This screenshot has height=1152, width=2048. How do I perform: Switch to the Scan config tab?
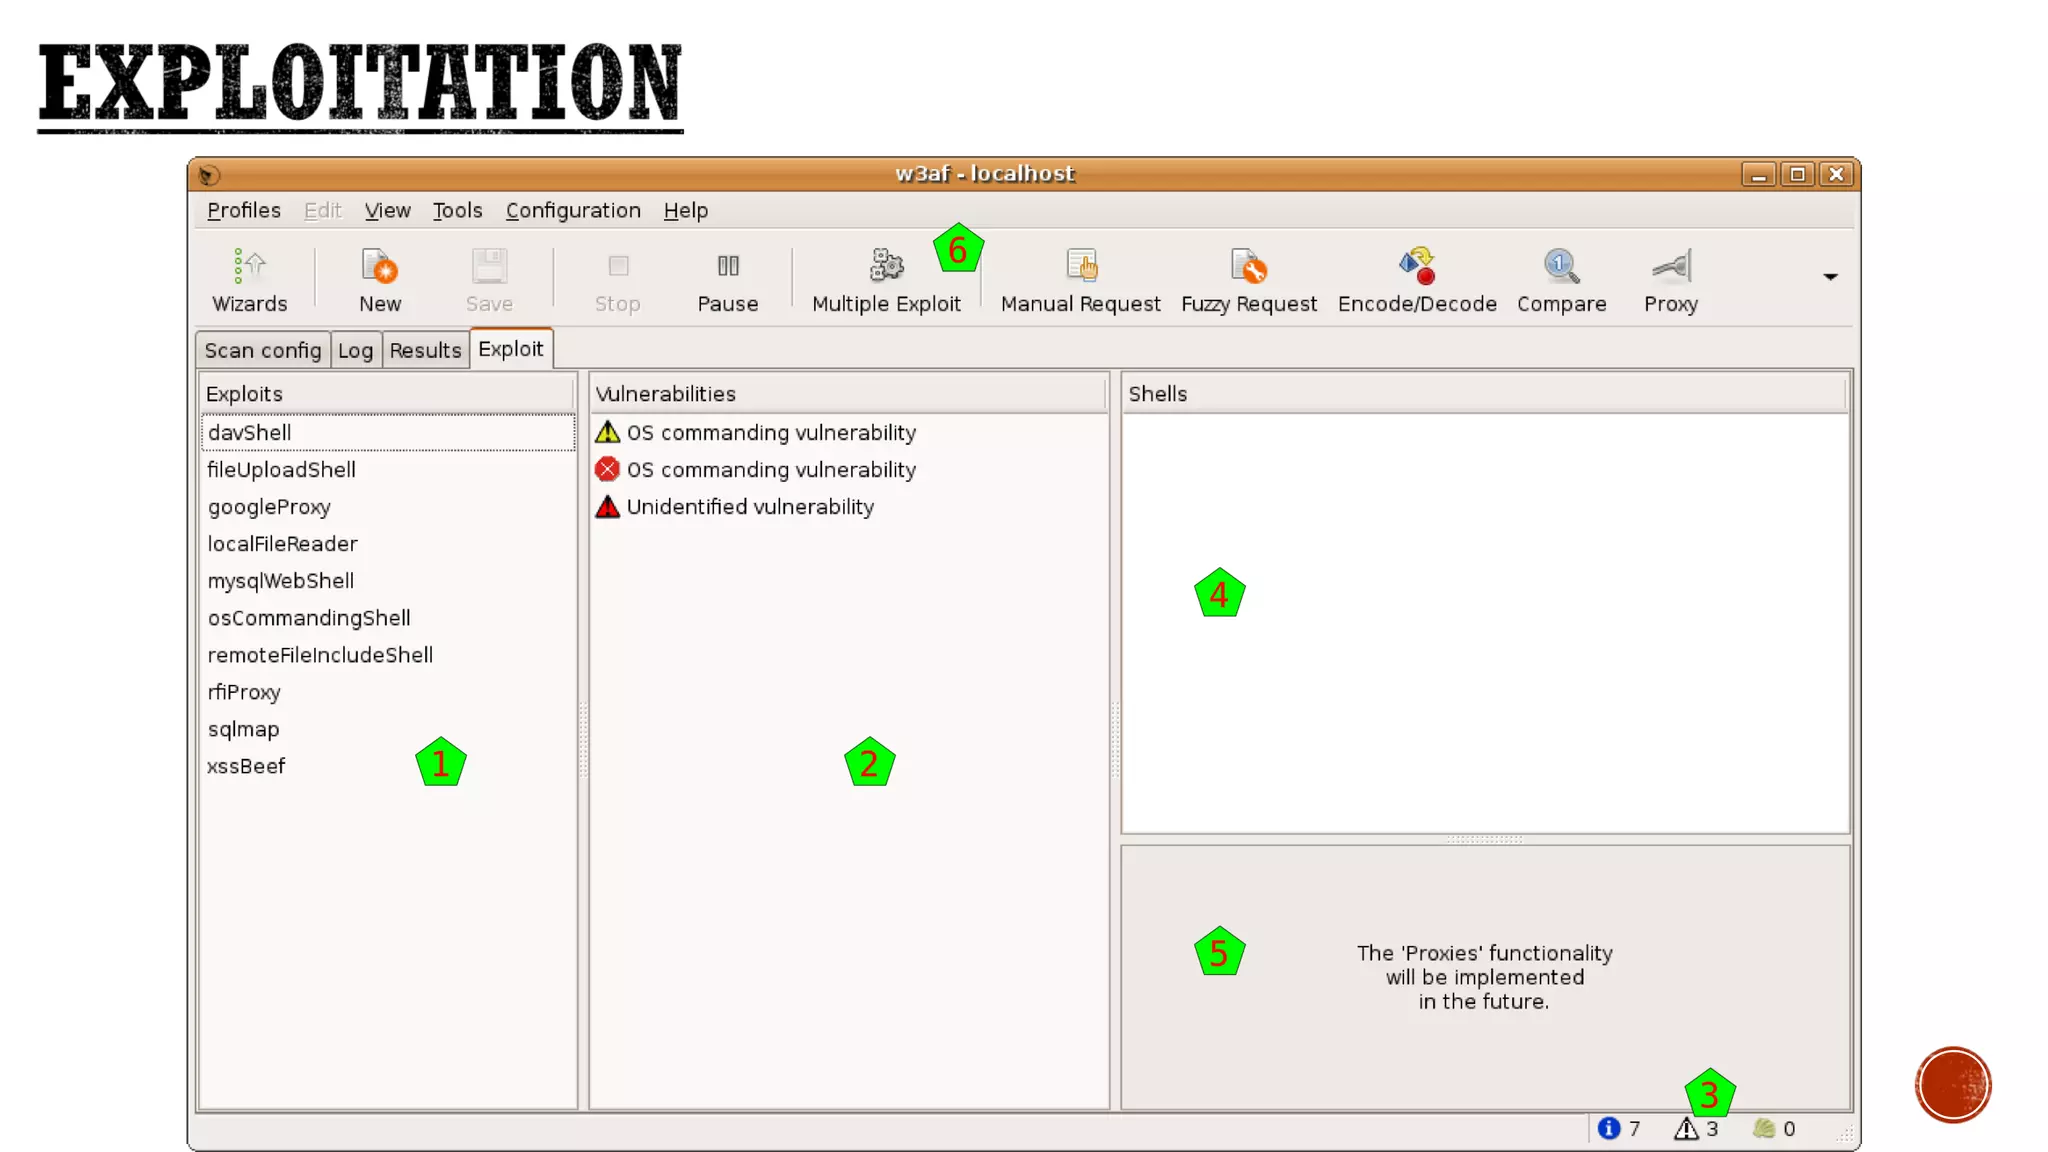coord(262,350)
